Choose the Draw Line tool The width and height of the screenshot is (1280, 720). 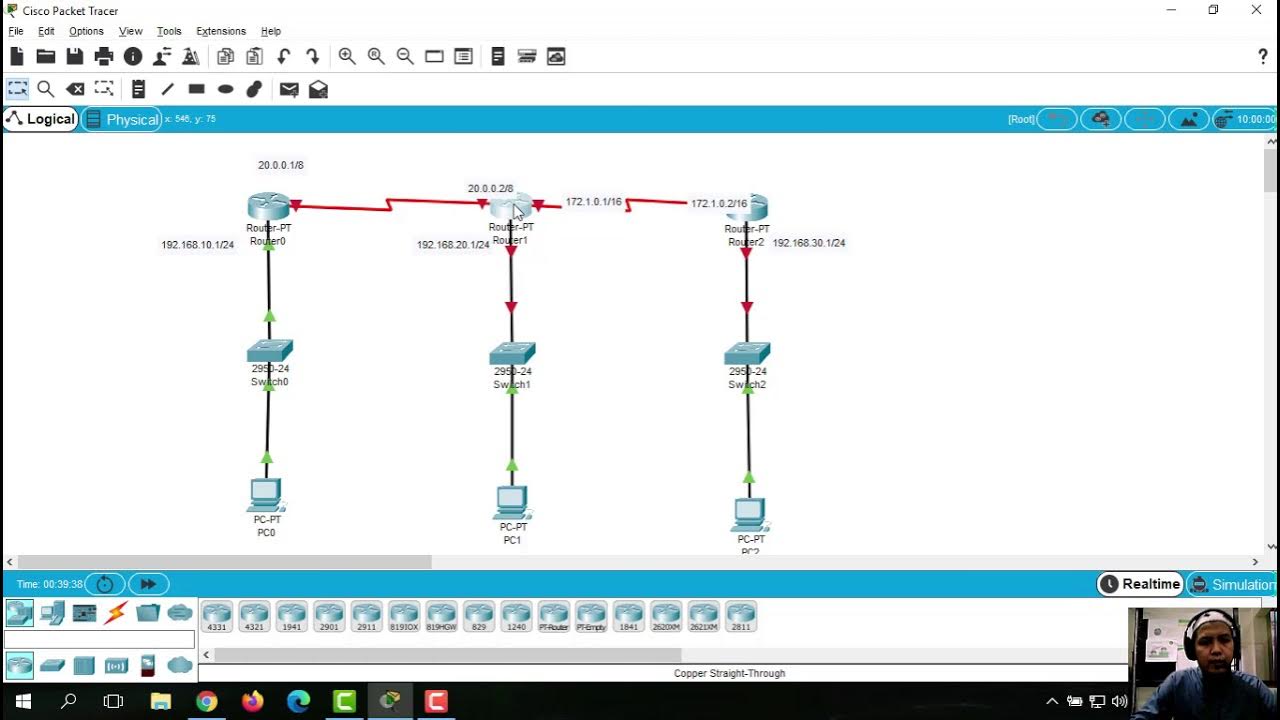click(167, 89)
